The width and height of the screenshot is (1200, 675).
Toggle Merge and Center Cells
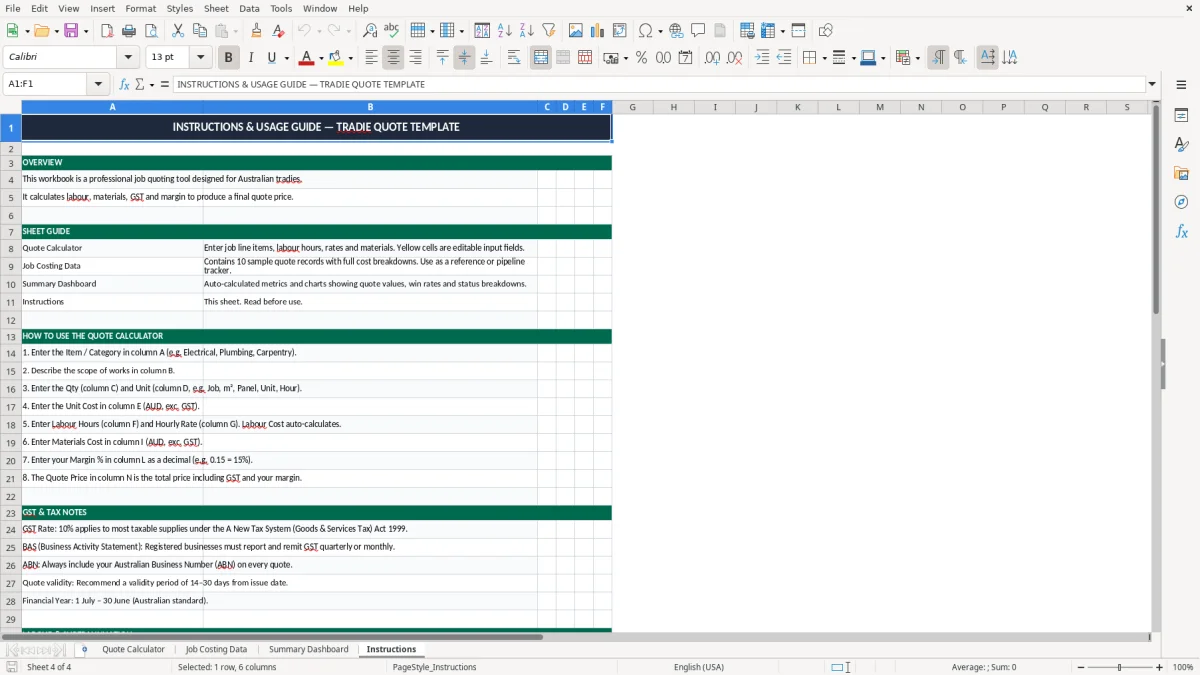click(x=541, y=58)
